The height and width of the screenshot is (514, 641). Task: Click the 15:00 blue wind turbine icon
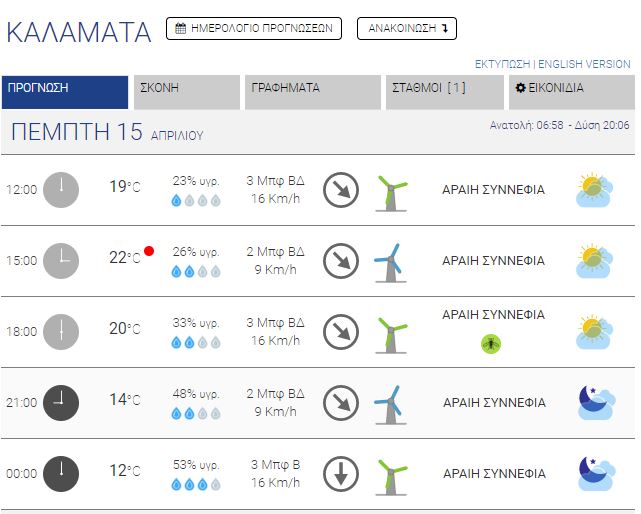click(x=391, y=263)
